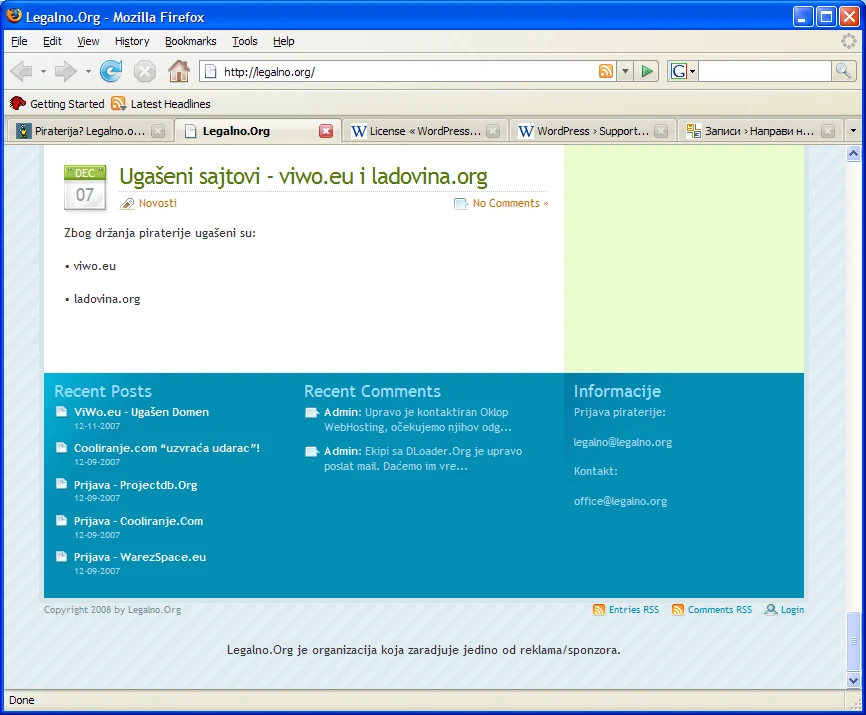Open the History menu

132,41
